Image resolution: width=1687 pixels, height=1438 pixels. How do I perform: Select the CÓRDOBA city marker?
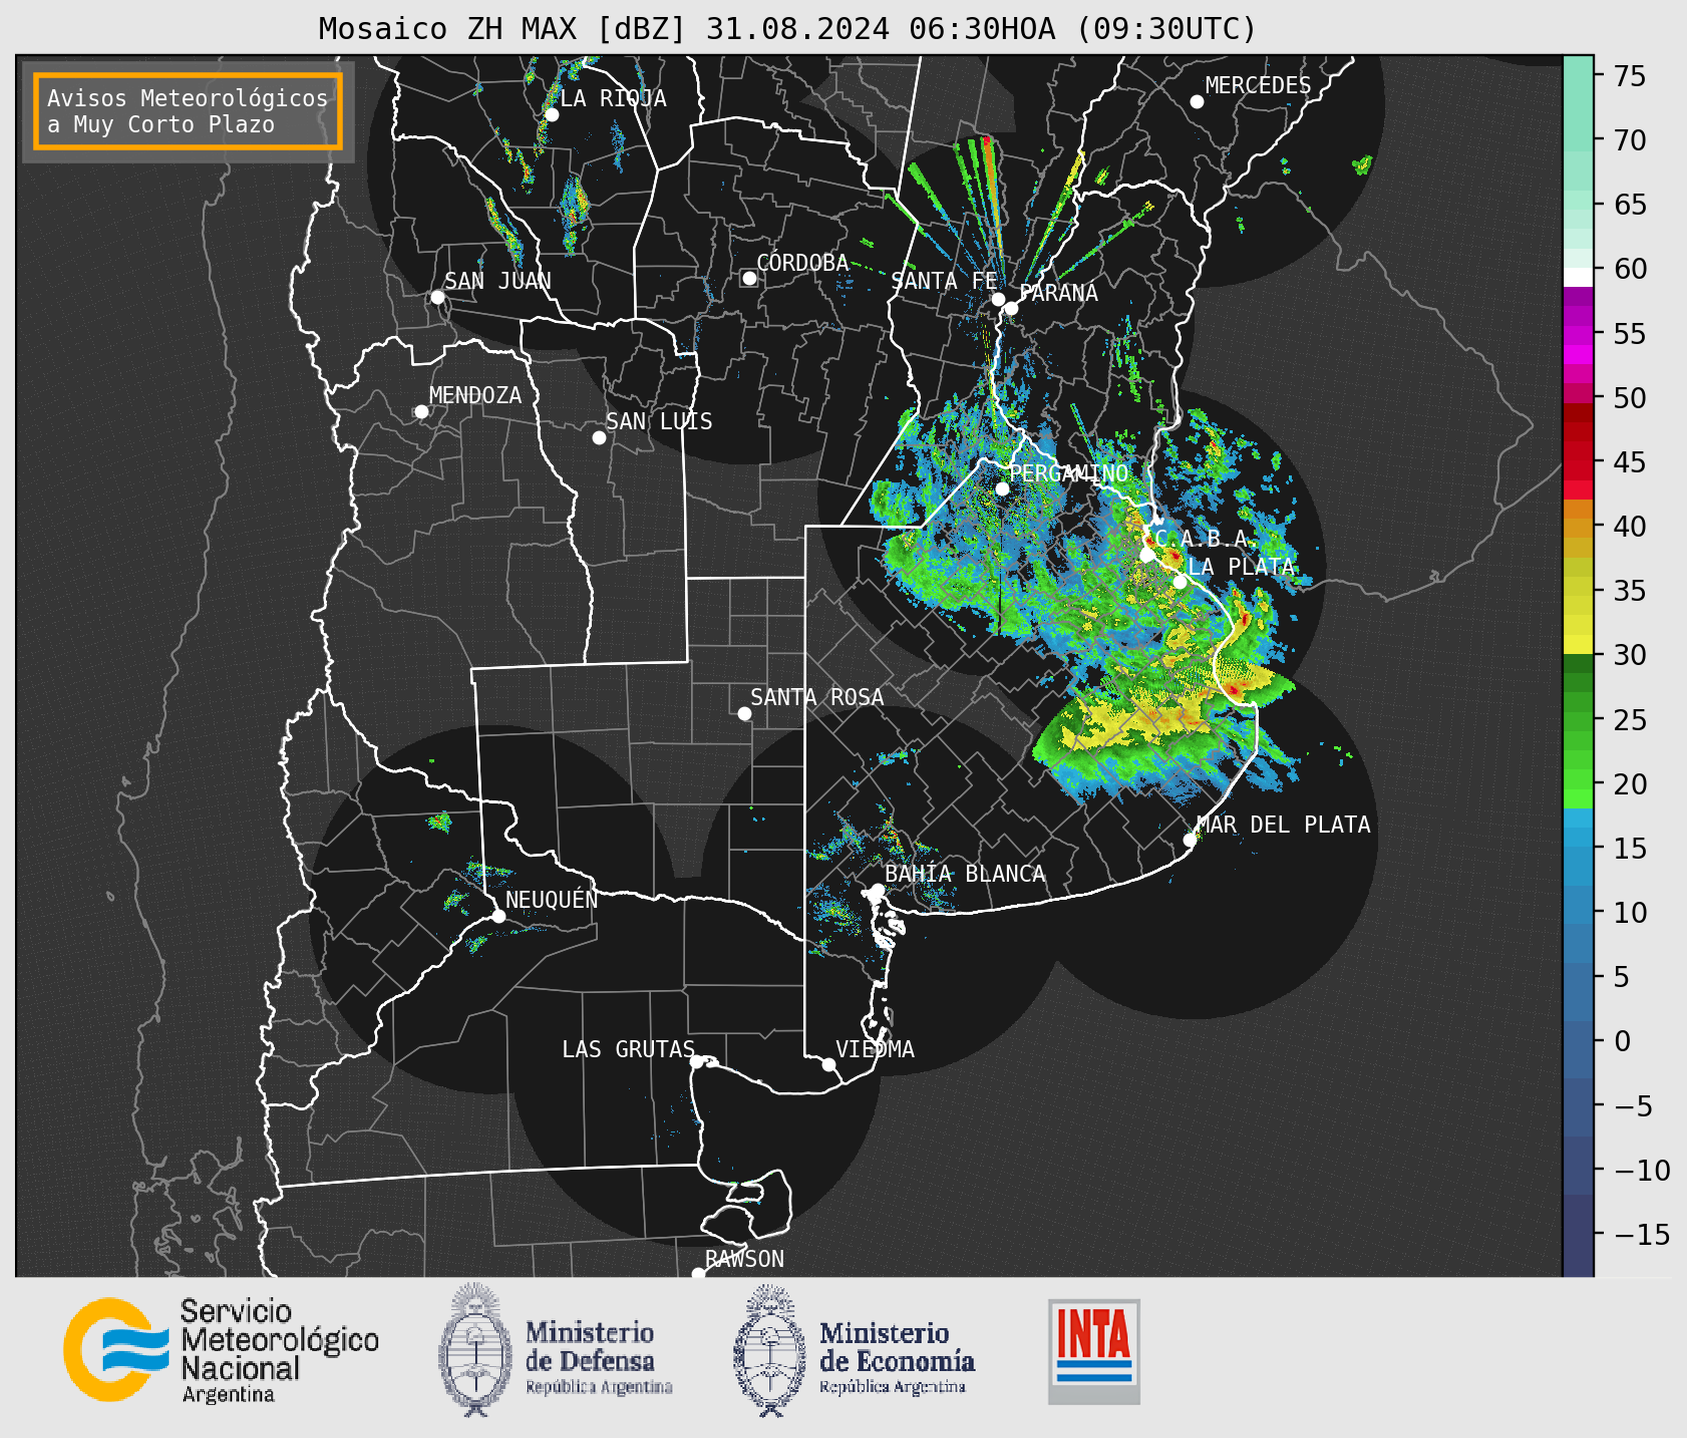click(749, 278)
